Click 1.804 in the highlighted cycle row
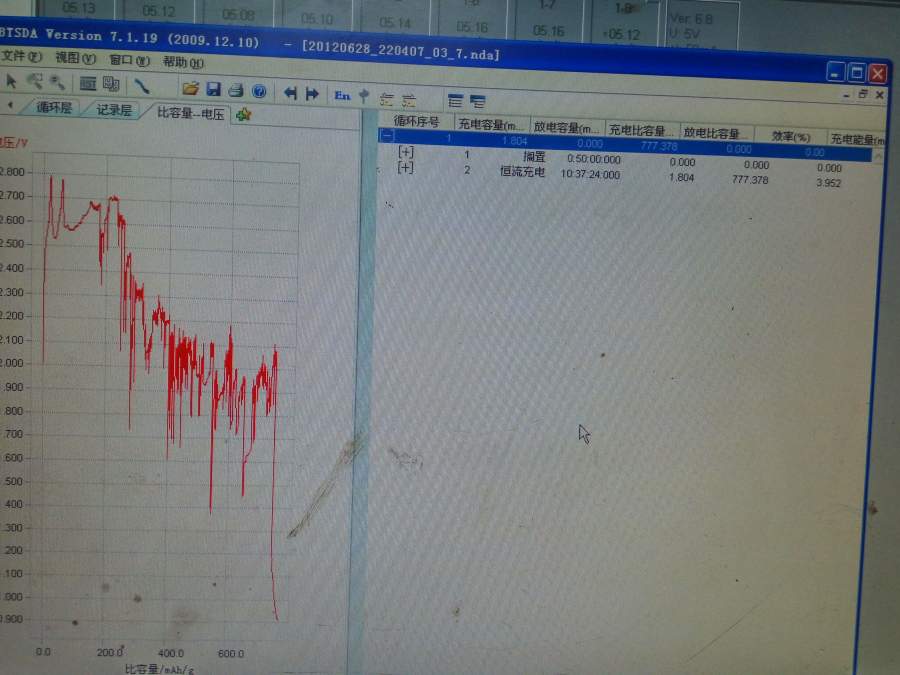This screenshot has height=675, width=900. tap(514, 141)
